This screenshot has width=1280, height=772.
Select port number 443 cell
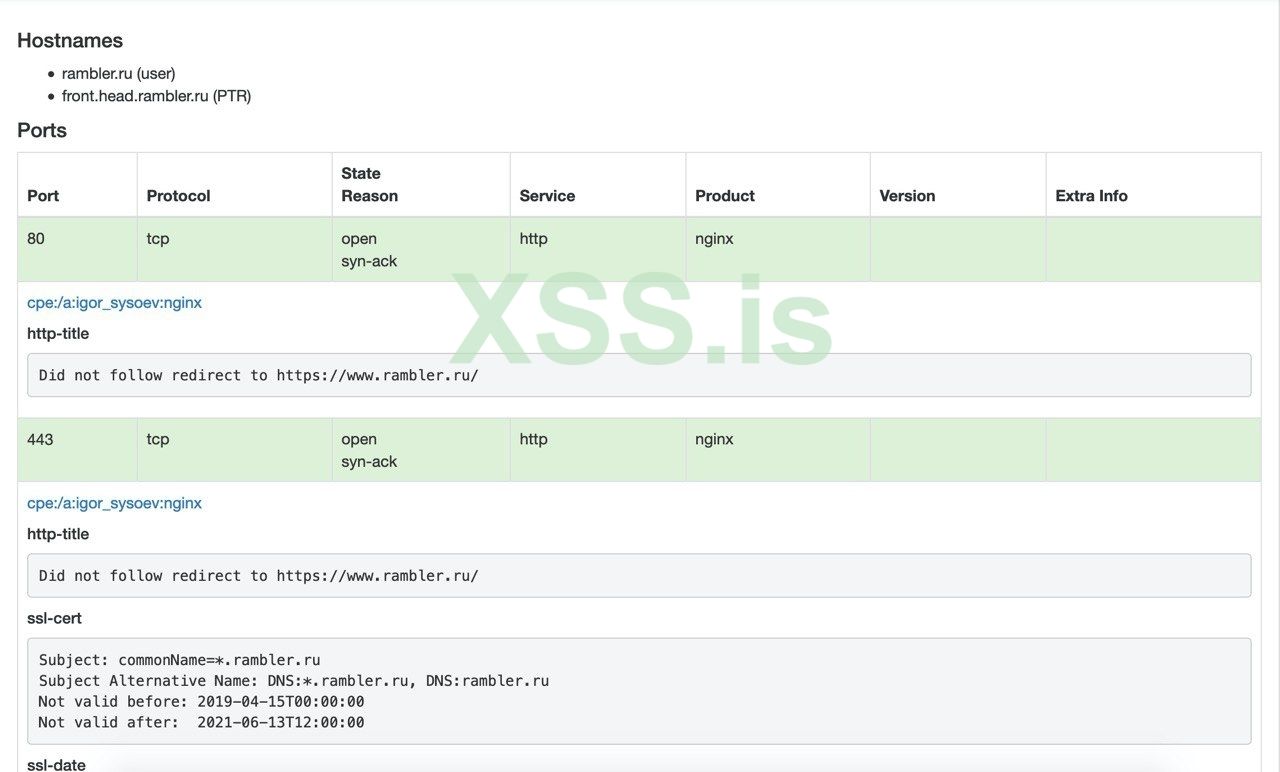pyautogui.click(x=77, y=450)
